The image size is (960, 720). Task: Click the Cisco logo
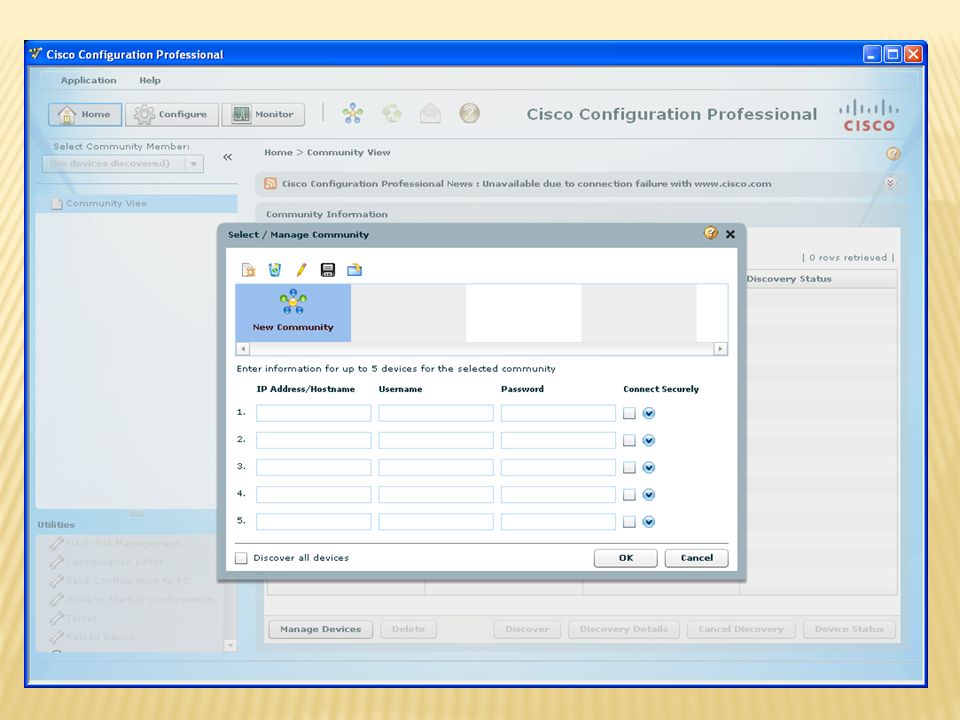tap(869, 115)
